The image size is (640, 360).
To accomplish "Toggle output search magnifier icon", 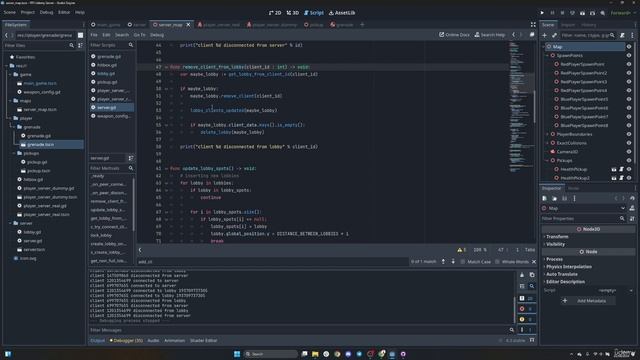I will pyautogui.click(x=532, y=286).
